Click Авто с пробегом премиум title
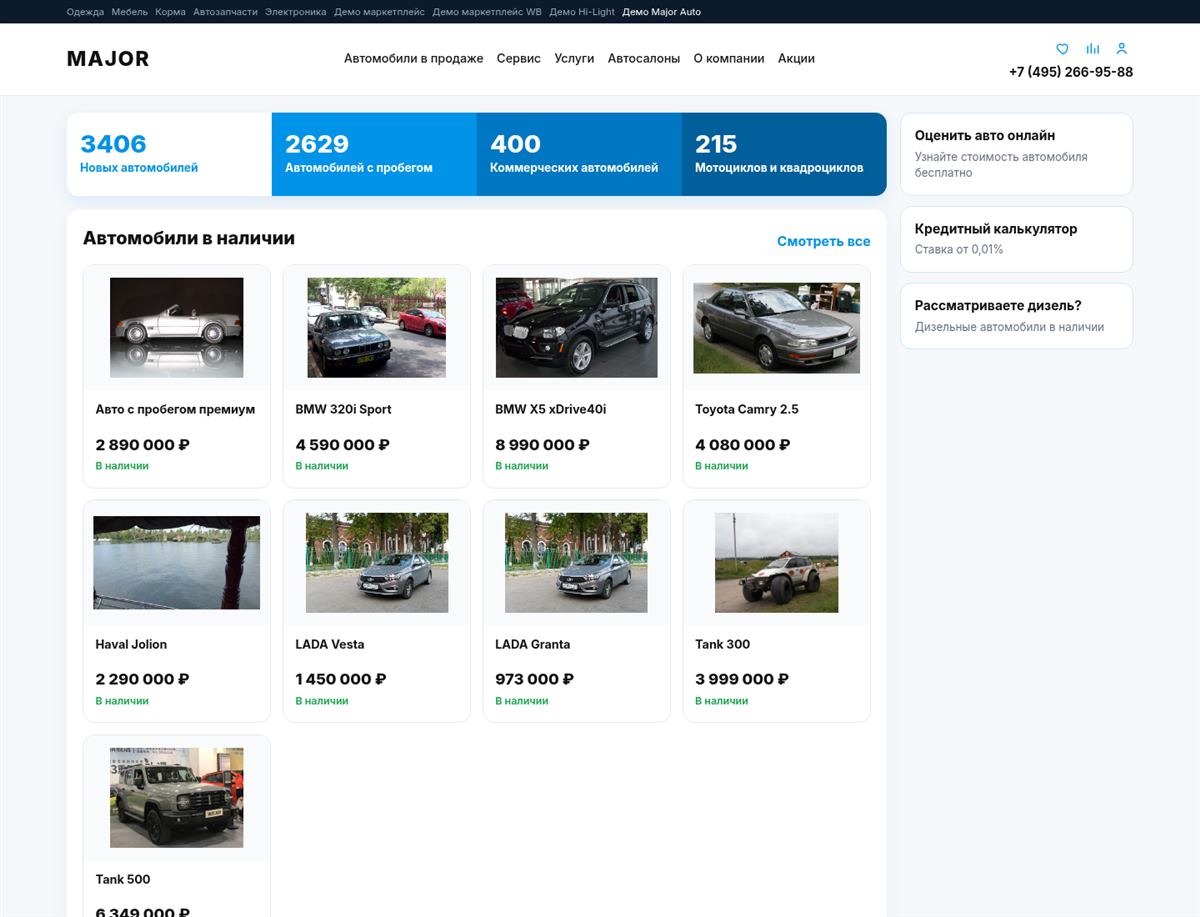 [175, 409]
